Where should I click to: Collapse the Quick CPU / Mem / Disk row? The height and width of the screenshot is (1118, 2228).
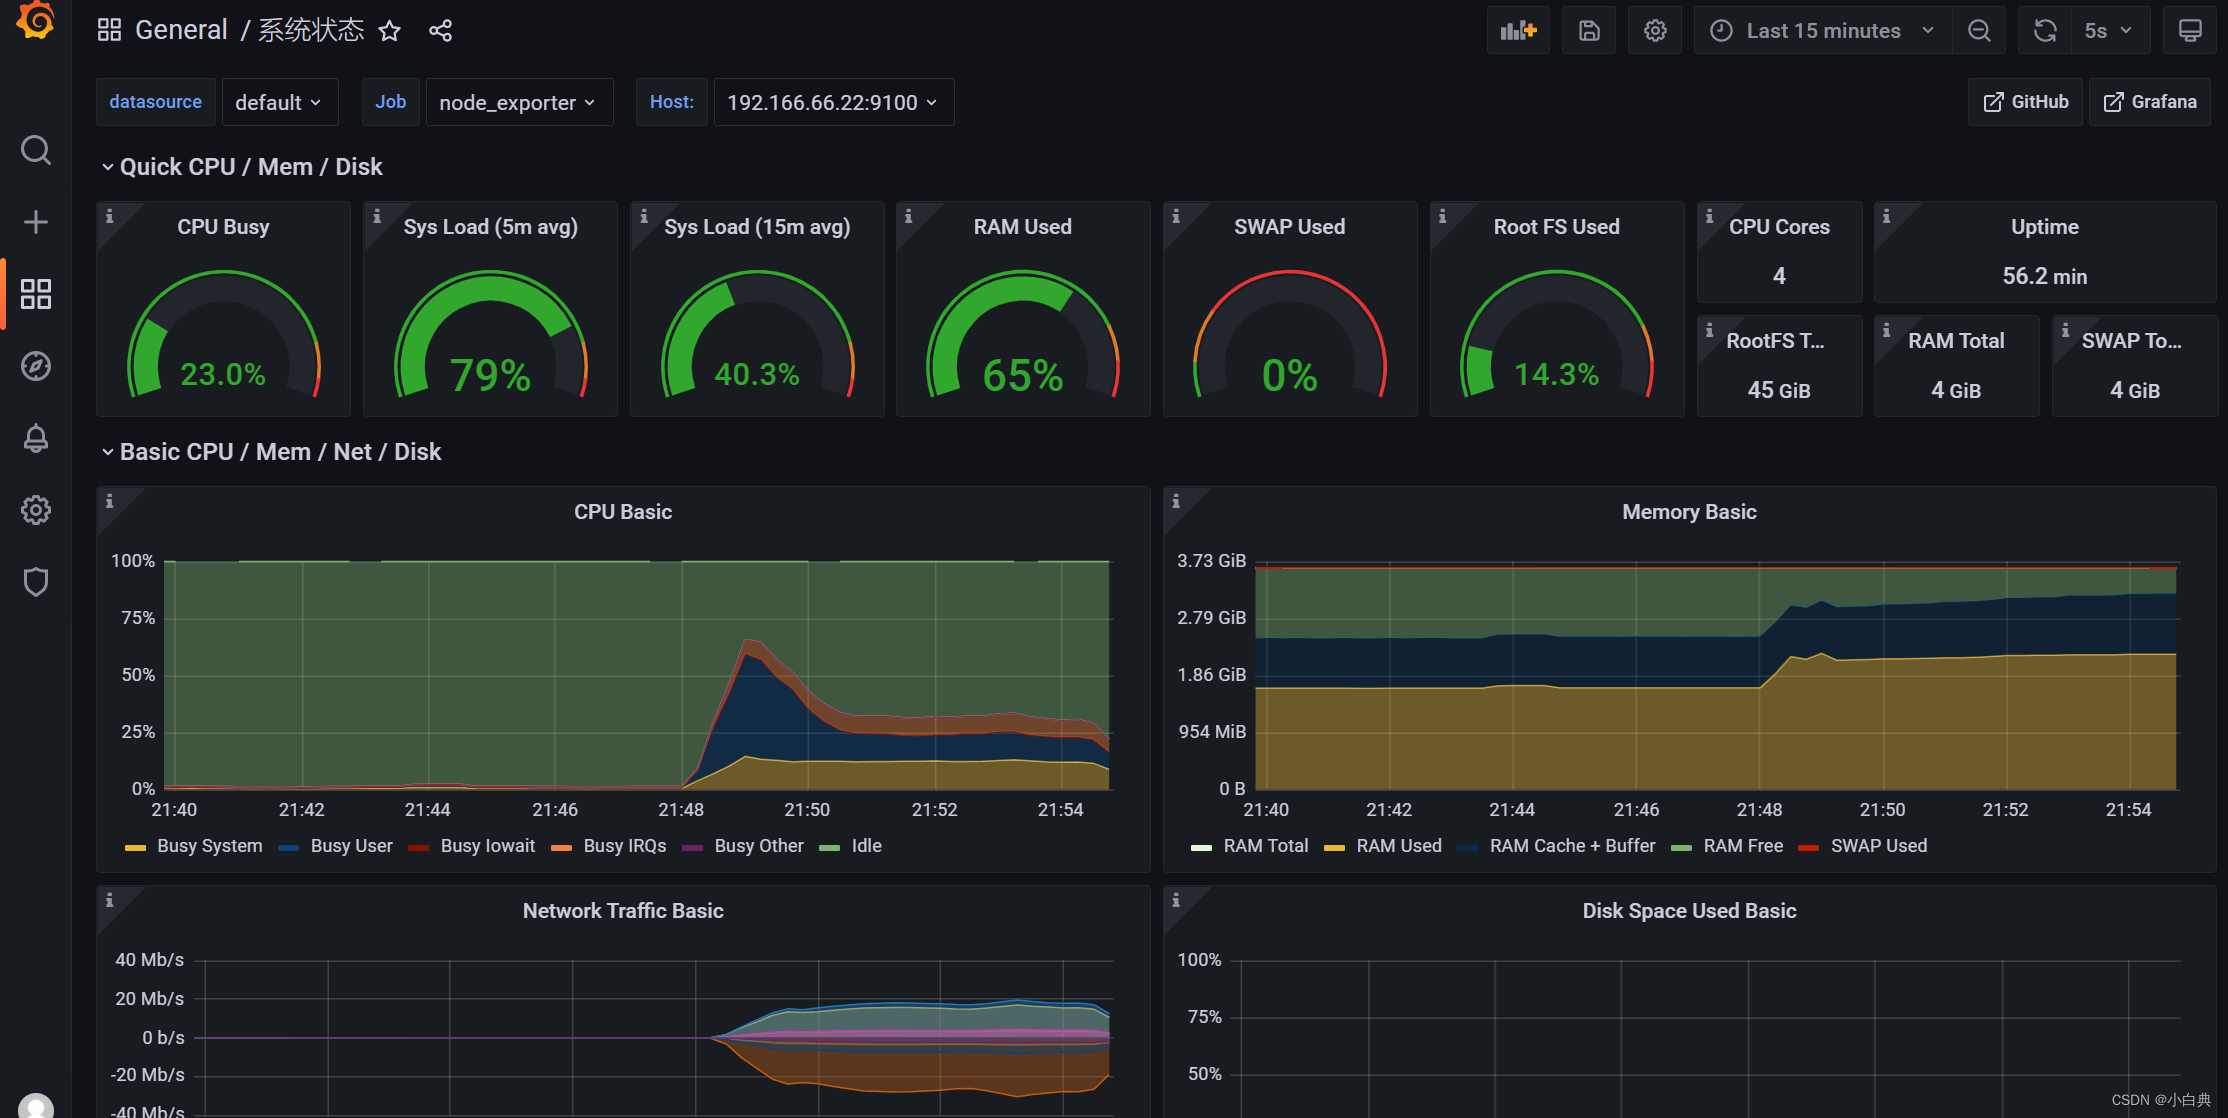(241, 167)
